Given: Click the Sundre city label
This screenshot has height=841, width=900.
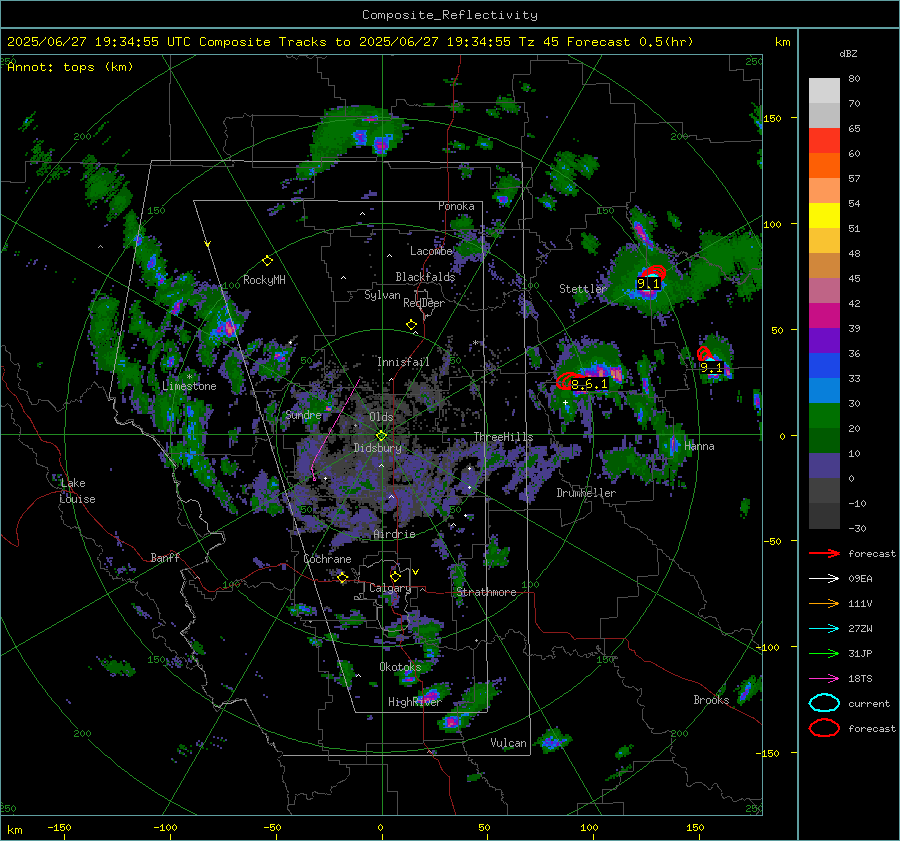Looking at the screenshot, I should point(303,415).
